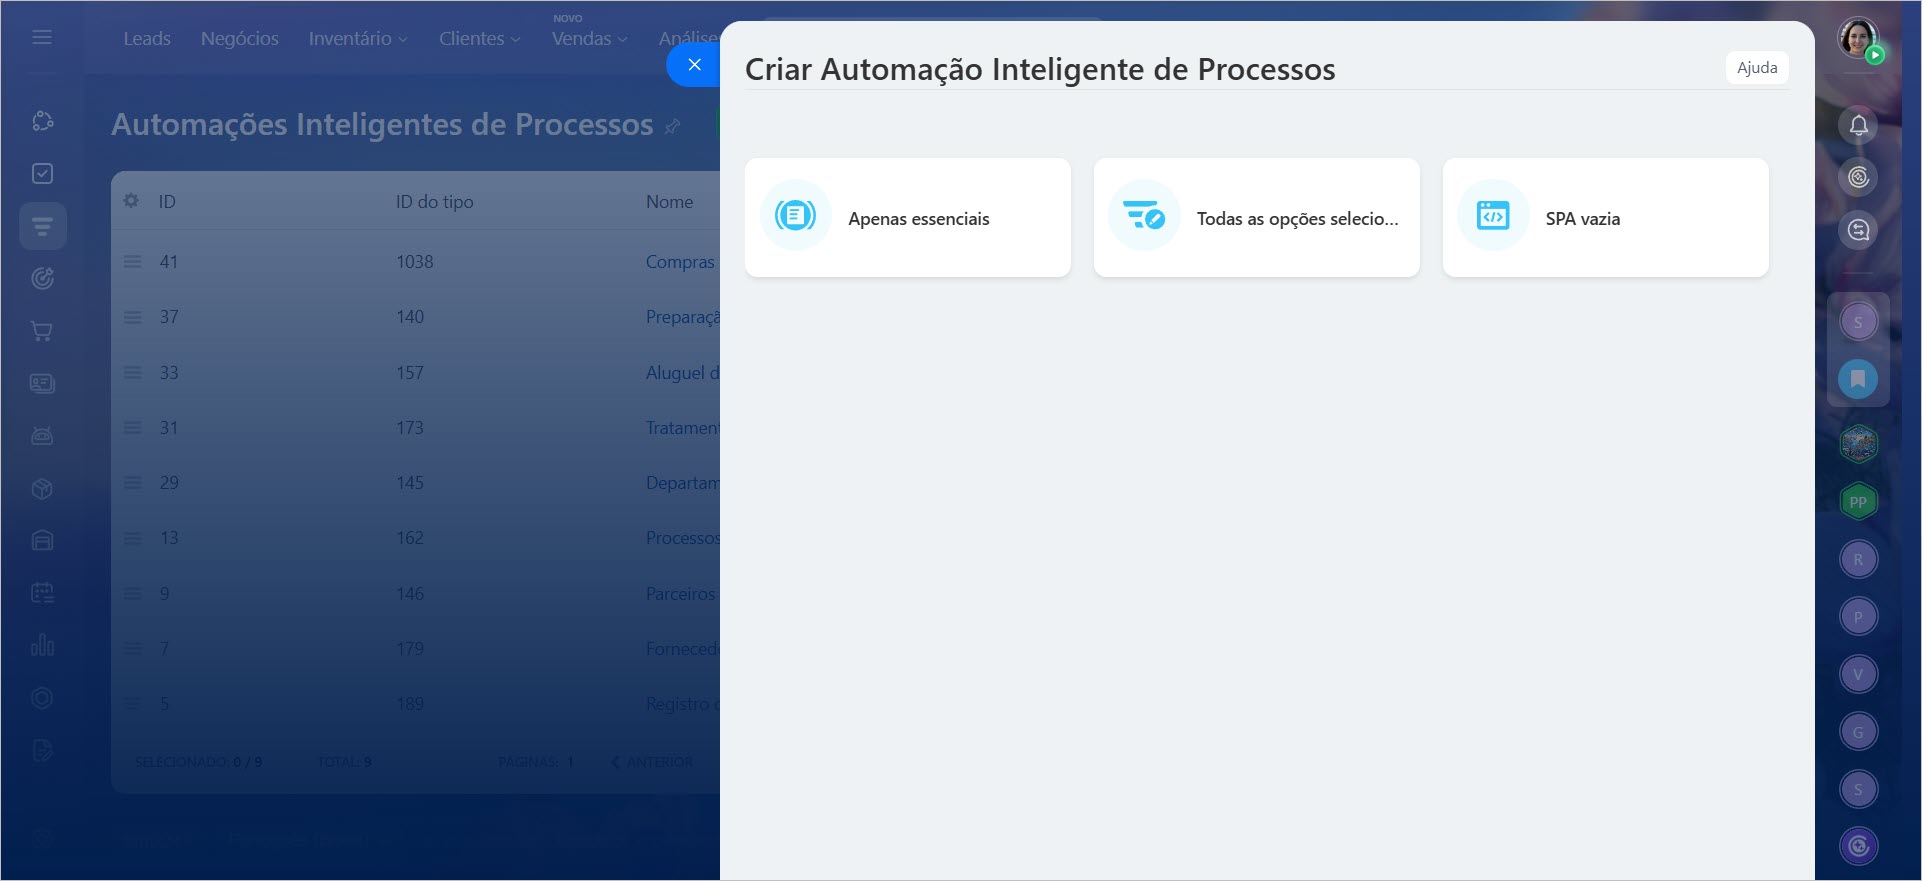This screenshot has width=1922, height=881.
Task: Go to the Leads tab
Action: (147, 39)
